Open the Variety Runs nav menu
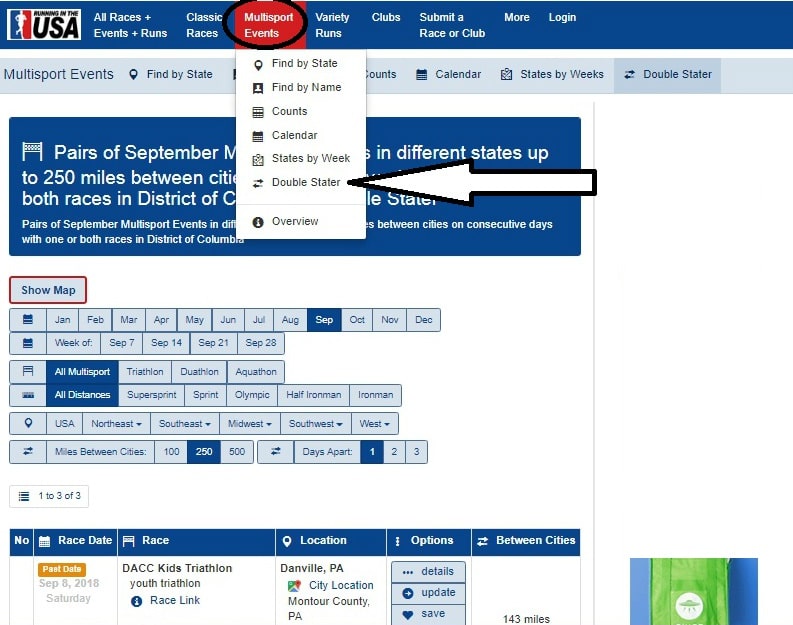 (332, 25)
